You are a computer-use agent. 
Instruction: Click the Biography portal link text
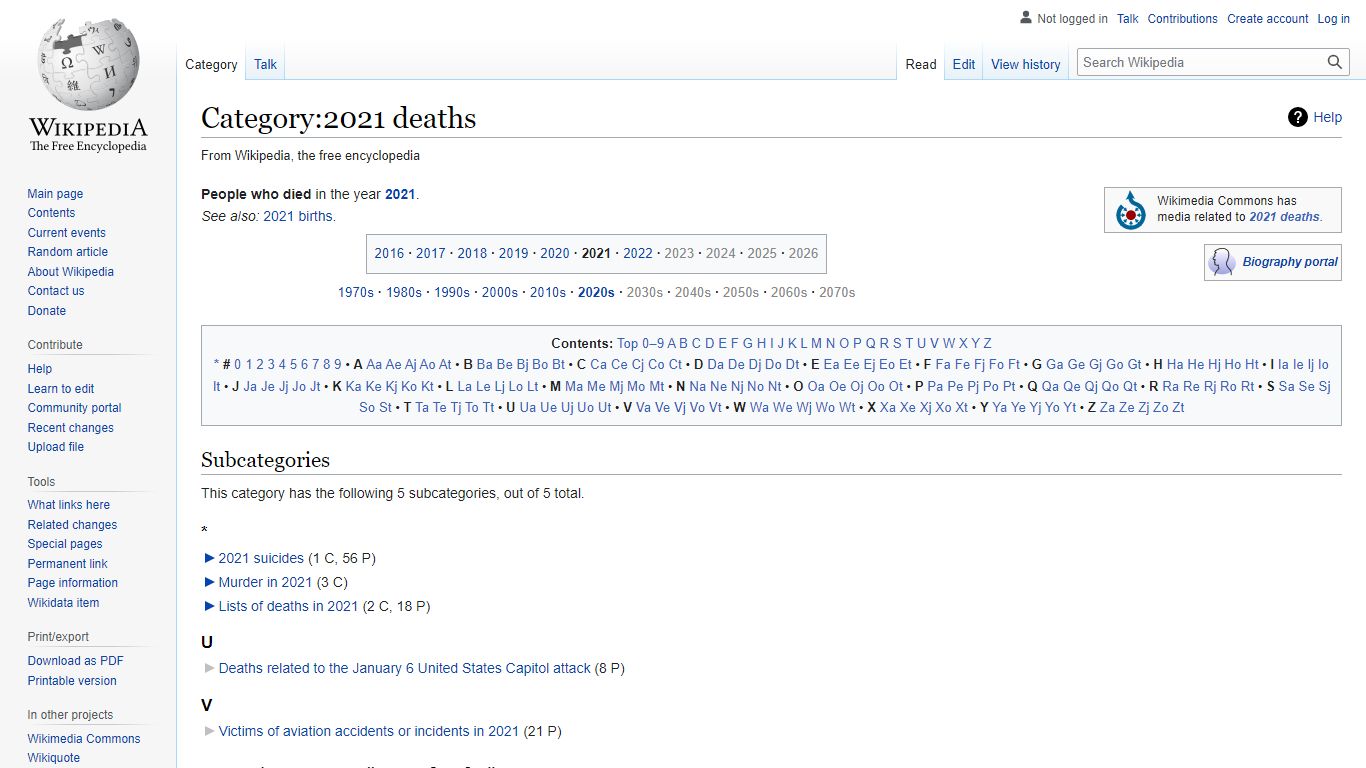pyautogui.click(x=1290, y=262)
